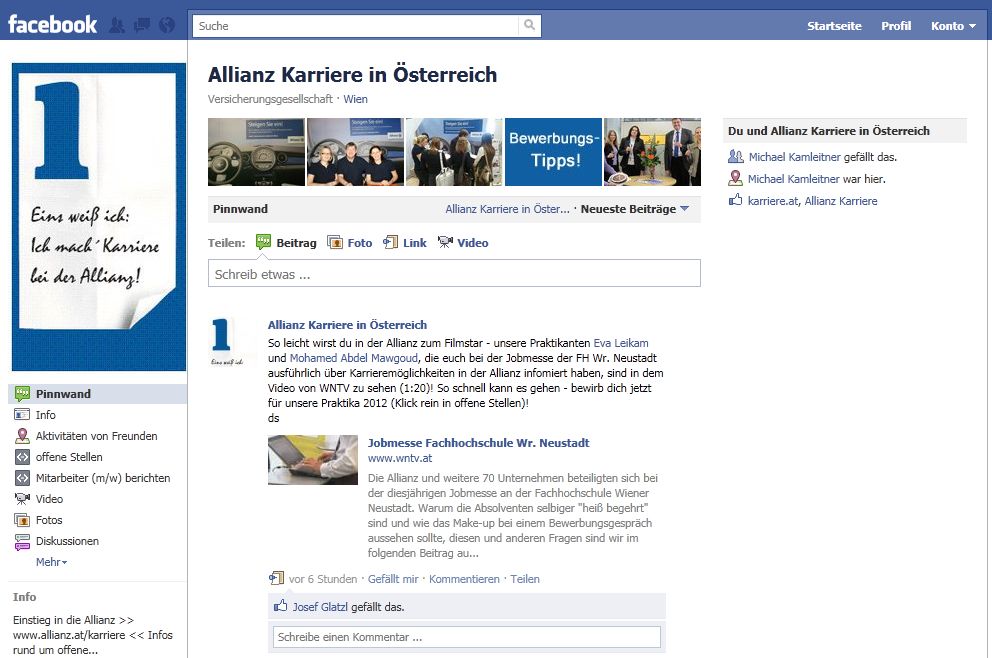Click the Diskussionen sidebar icon
Screen dimensions: 992x658
coord(22,541)
